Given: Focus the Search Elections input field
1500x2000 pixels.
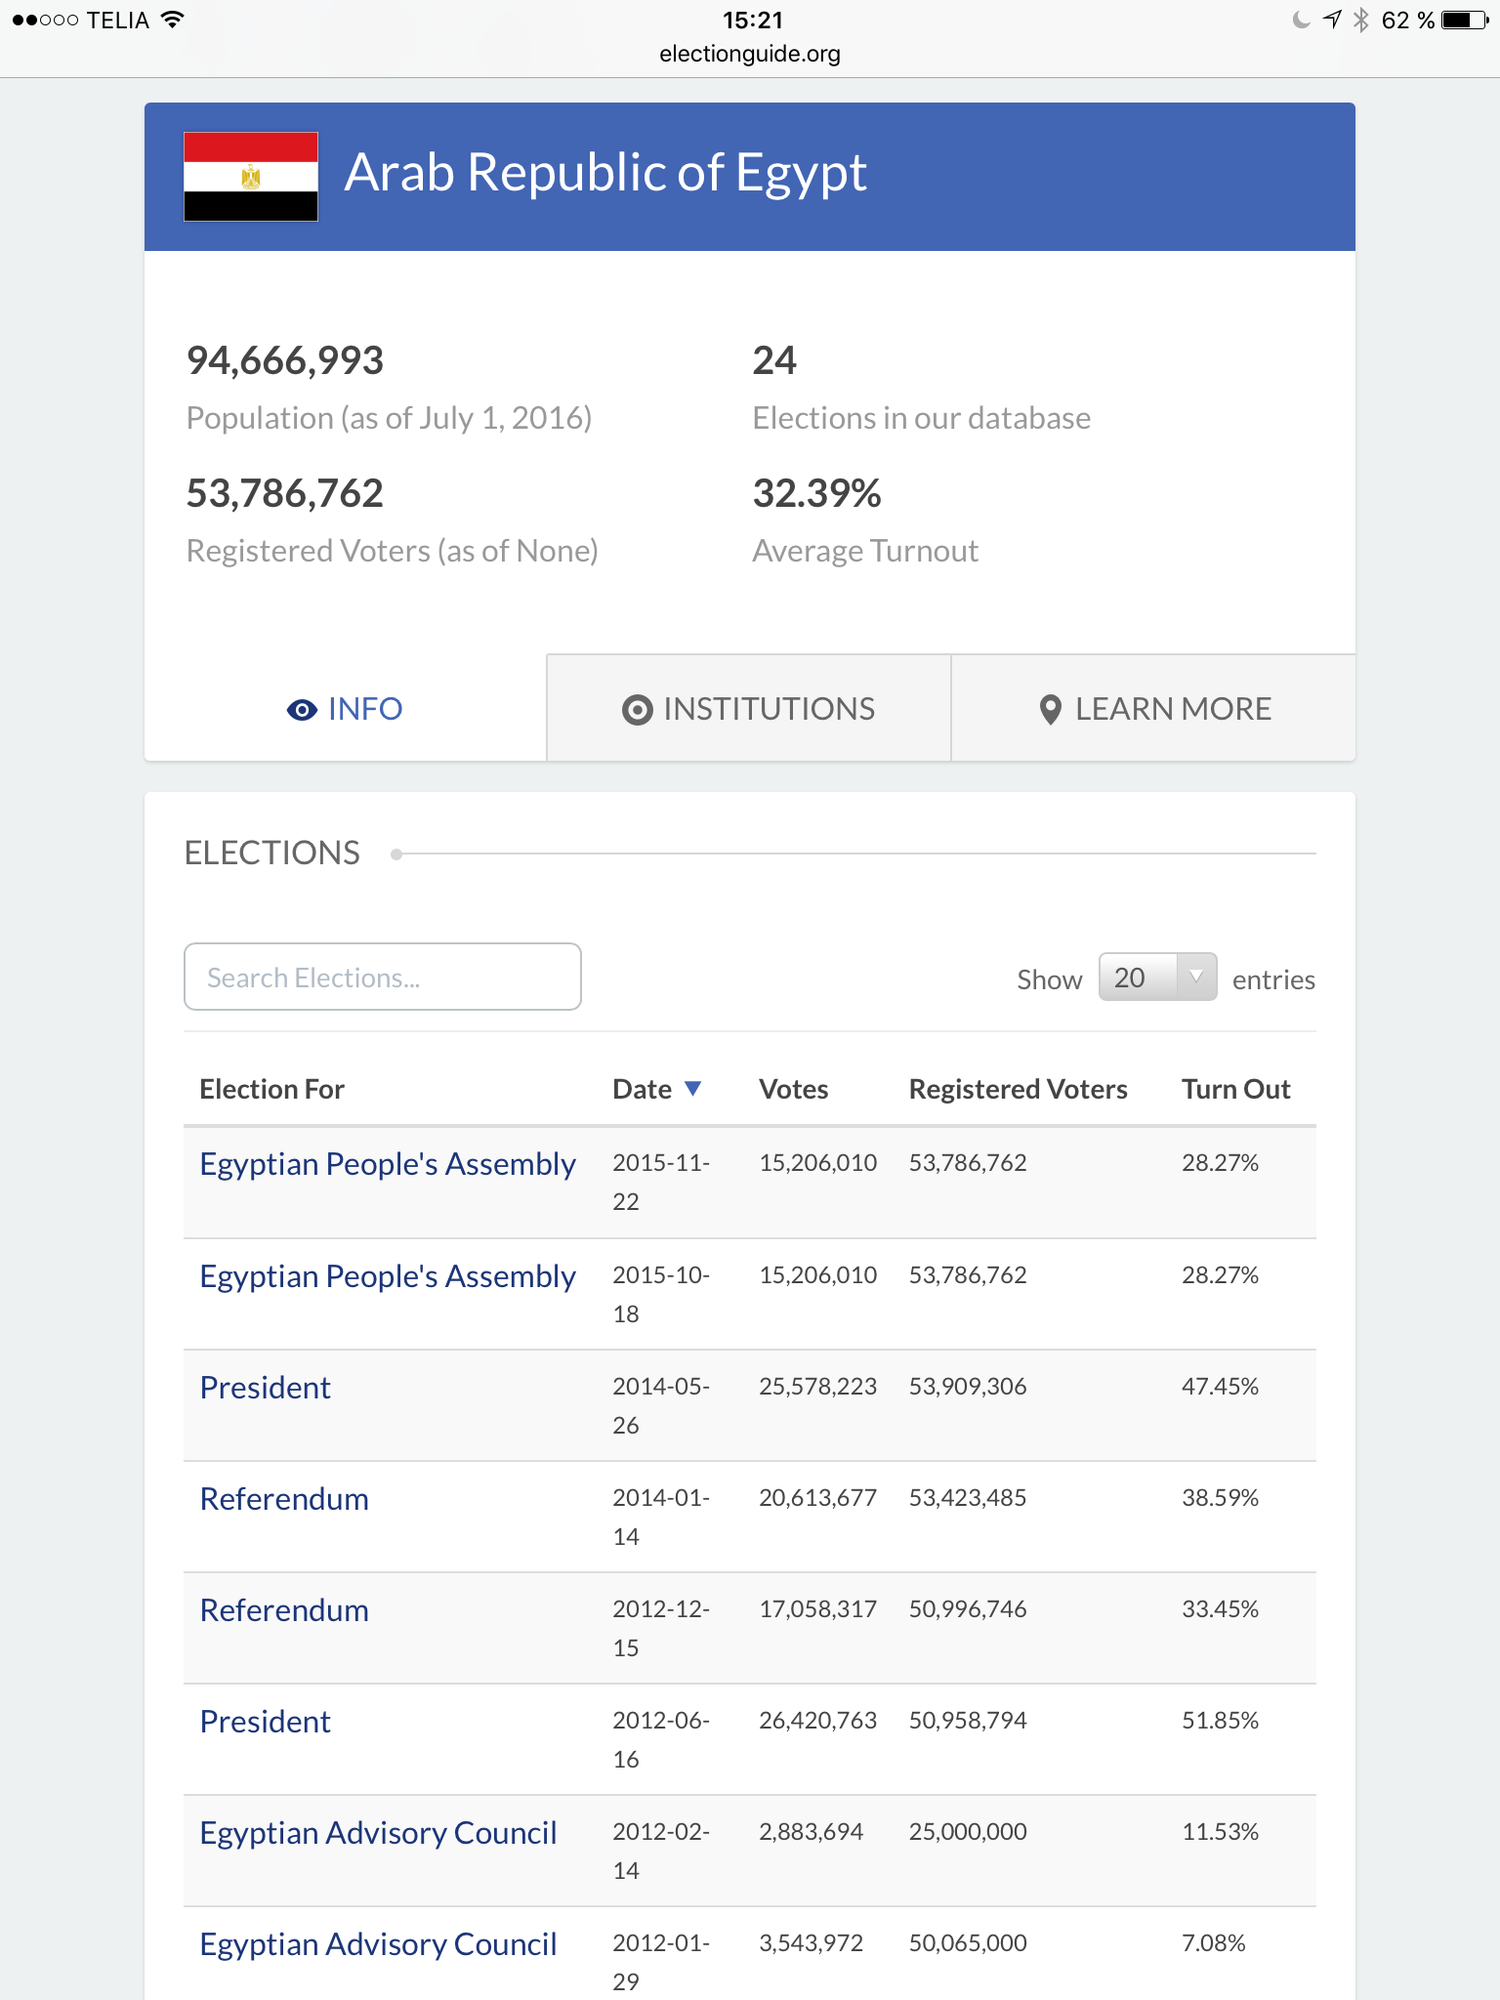Looking at the screenshot, I should [383, 976].
